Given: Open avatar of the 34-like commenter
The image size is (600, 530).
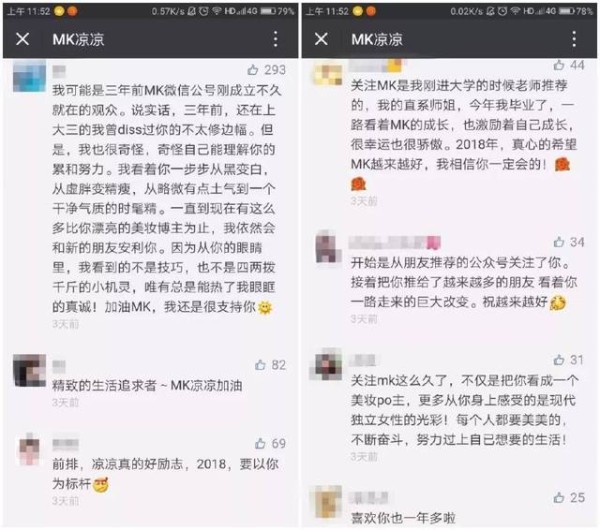Looking at the screenshot, I should (328, 247).
